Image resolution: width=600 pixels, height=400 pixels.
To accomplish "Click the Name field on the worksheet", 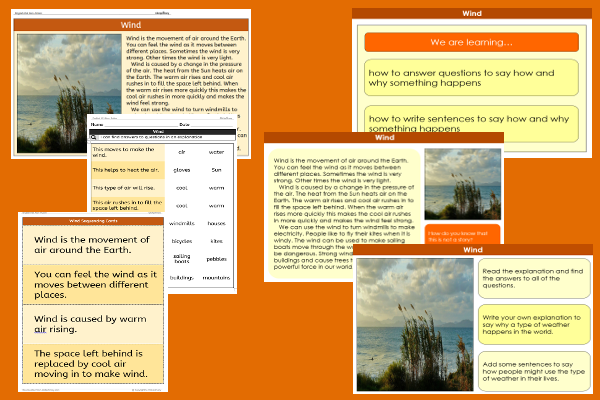I will (x=135, y=125).
